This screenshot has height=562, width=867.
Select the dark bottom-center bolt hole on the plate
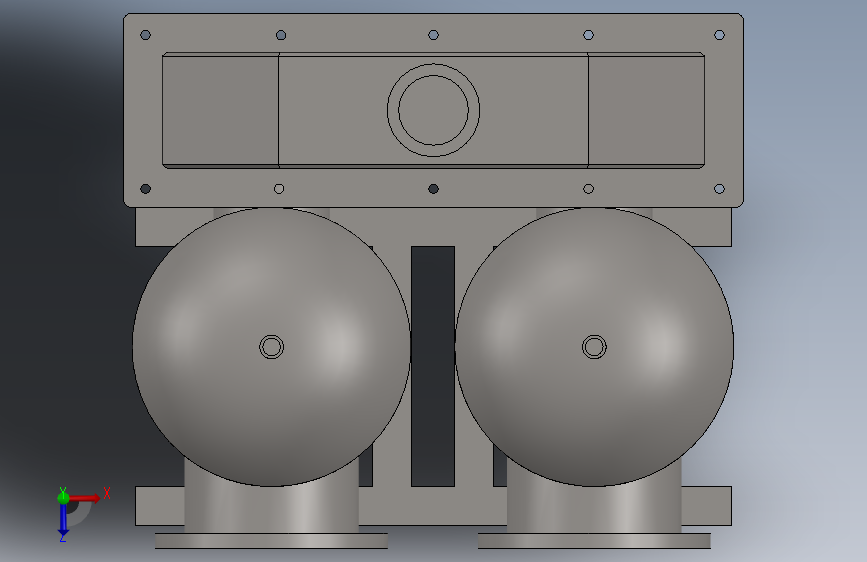[434, 189]
